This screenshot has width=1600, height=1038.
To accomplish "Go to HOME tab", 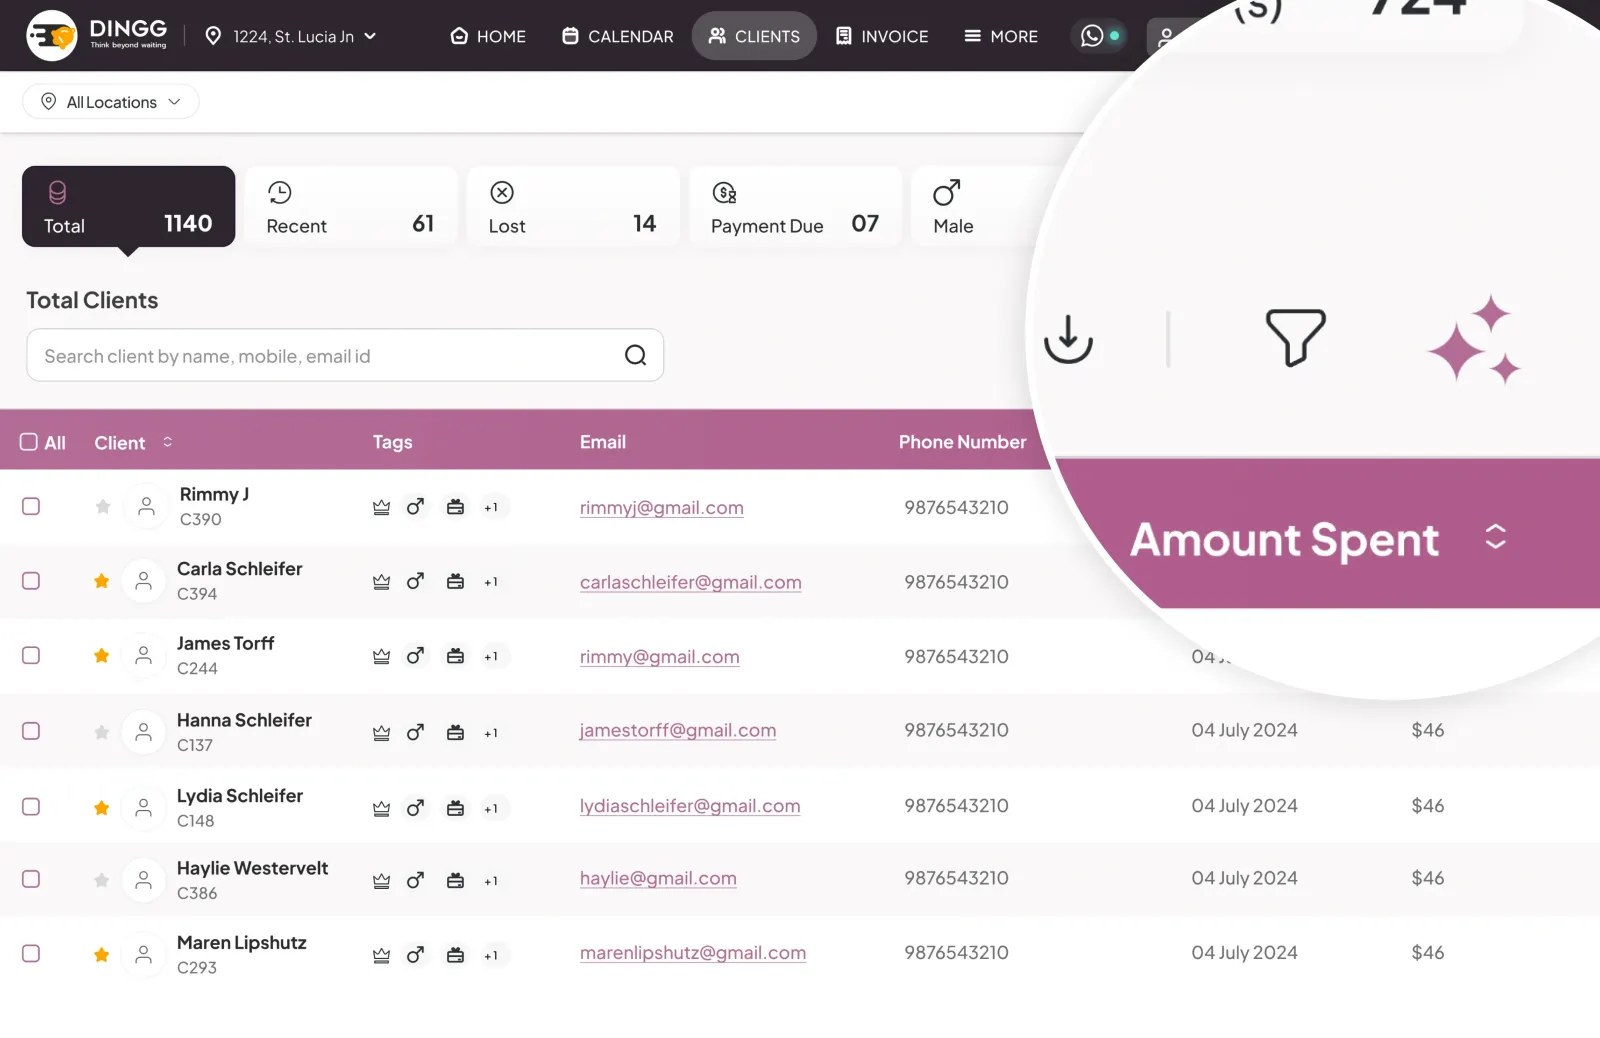I will point(488,36).
